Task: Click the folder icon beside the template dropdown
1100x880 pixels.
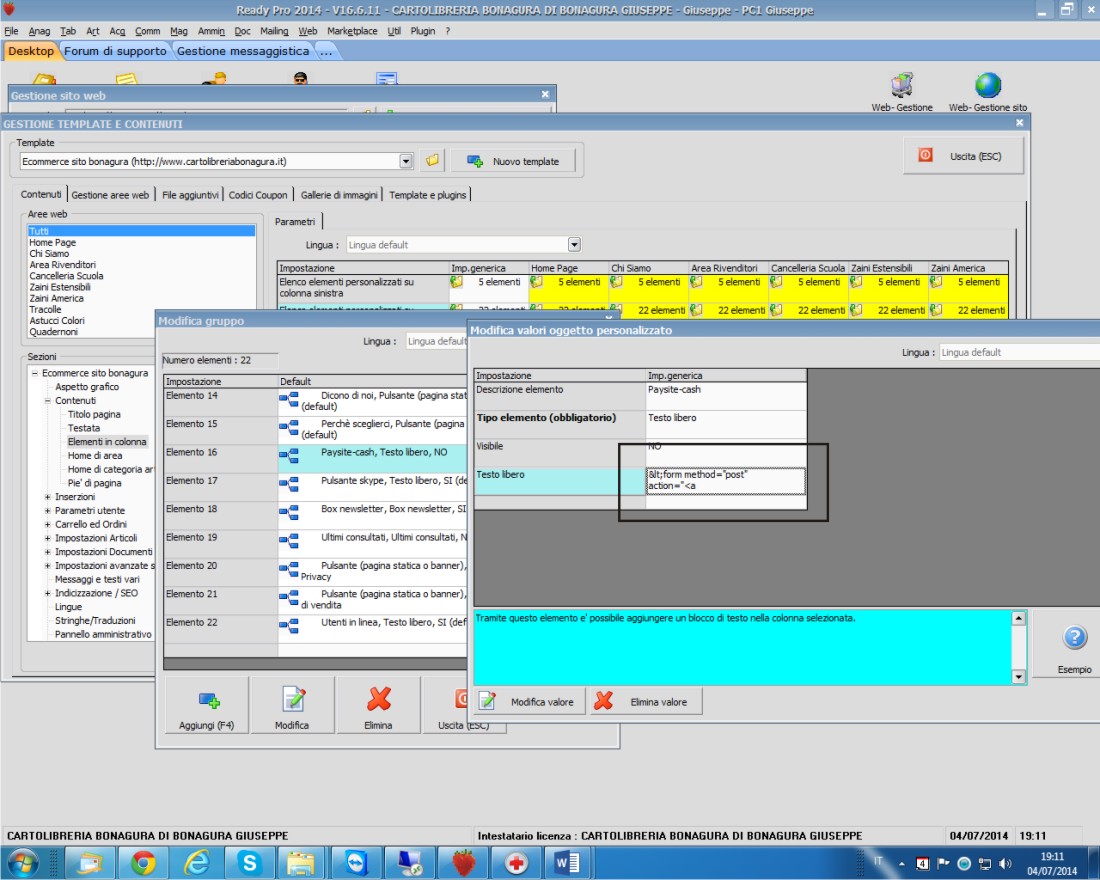Action: [432, 161]
